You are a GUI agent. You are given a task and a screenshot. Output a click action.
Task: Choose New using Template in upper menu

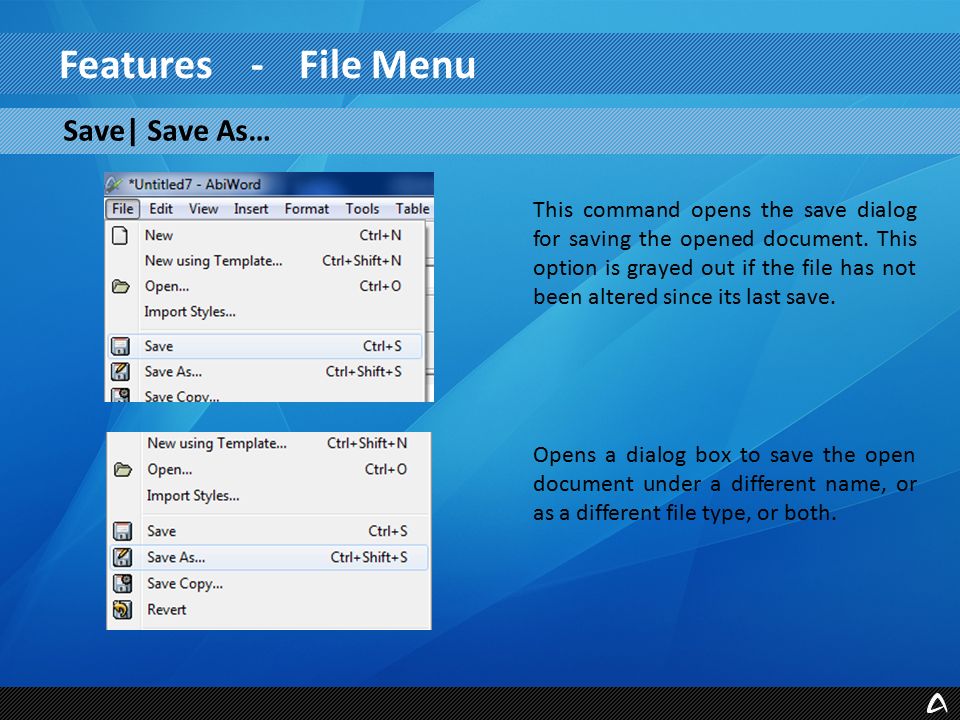265,261
